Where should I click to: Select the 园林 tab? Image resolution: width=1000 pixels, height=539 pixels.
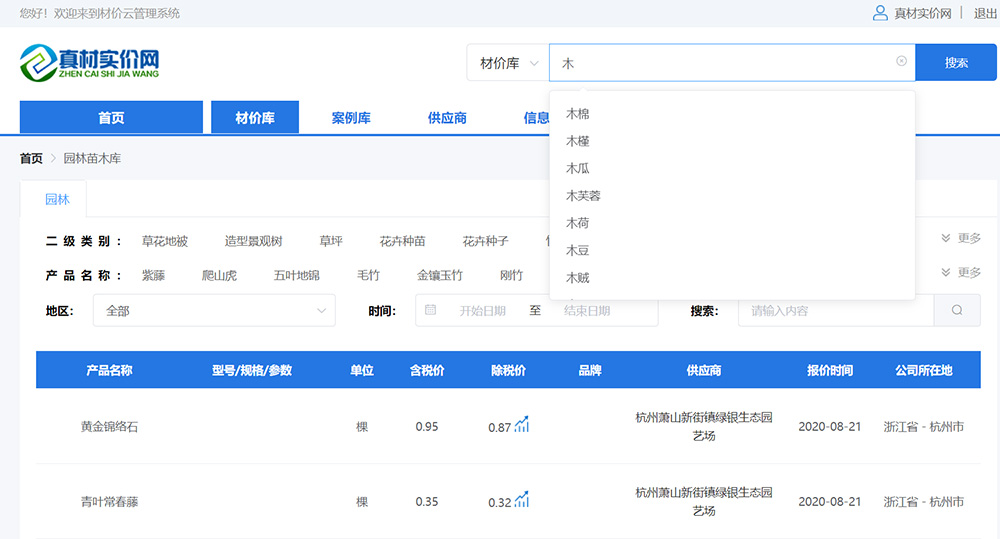point(57,199)
